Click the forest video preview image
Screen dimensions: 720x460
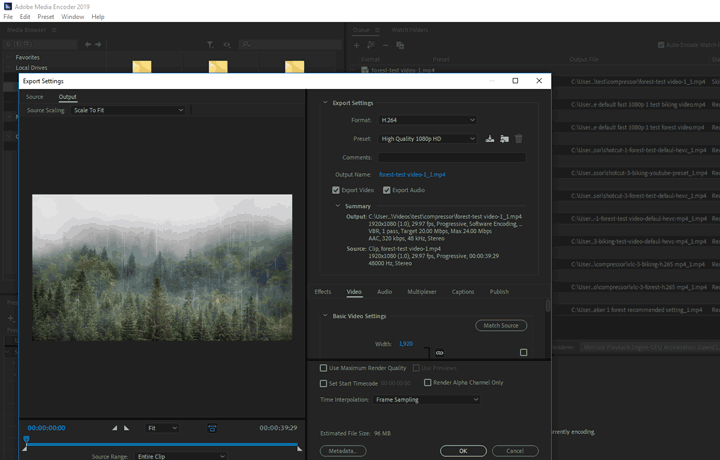[x=162, y=267]
